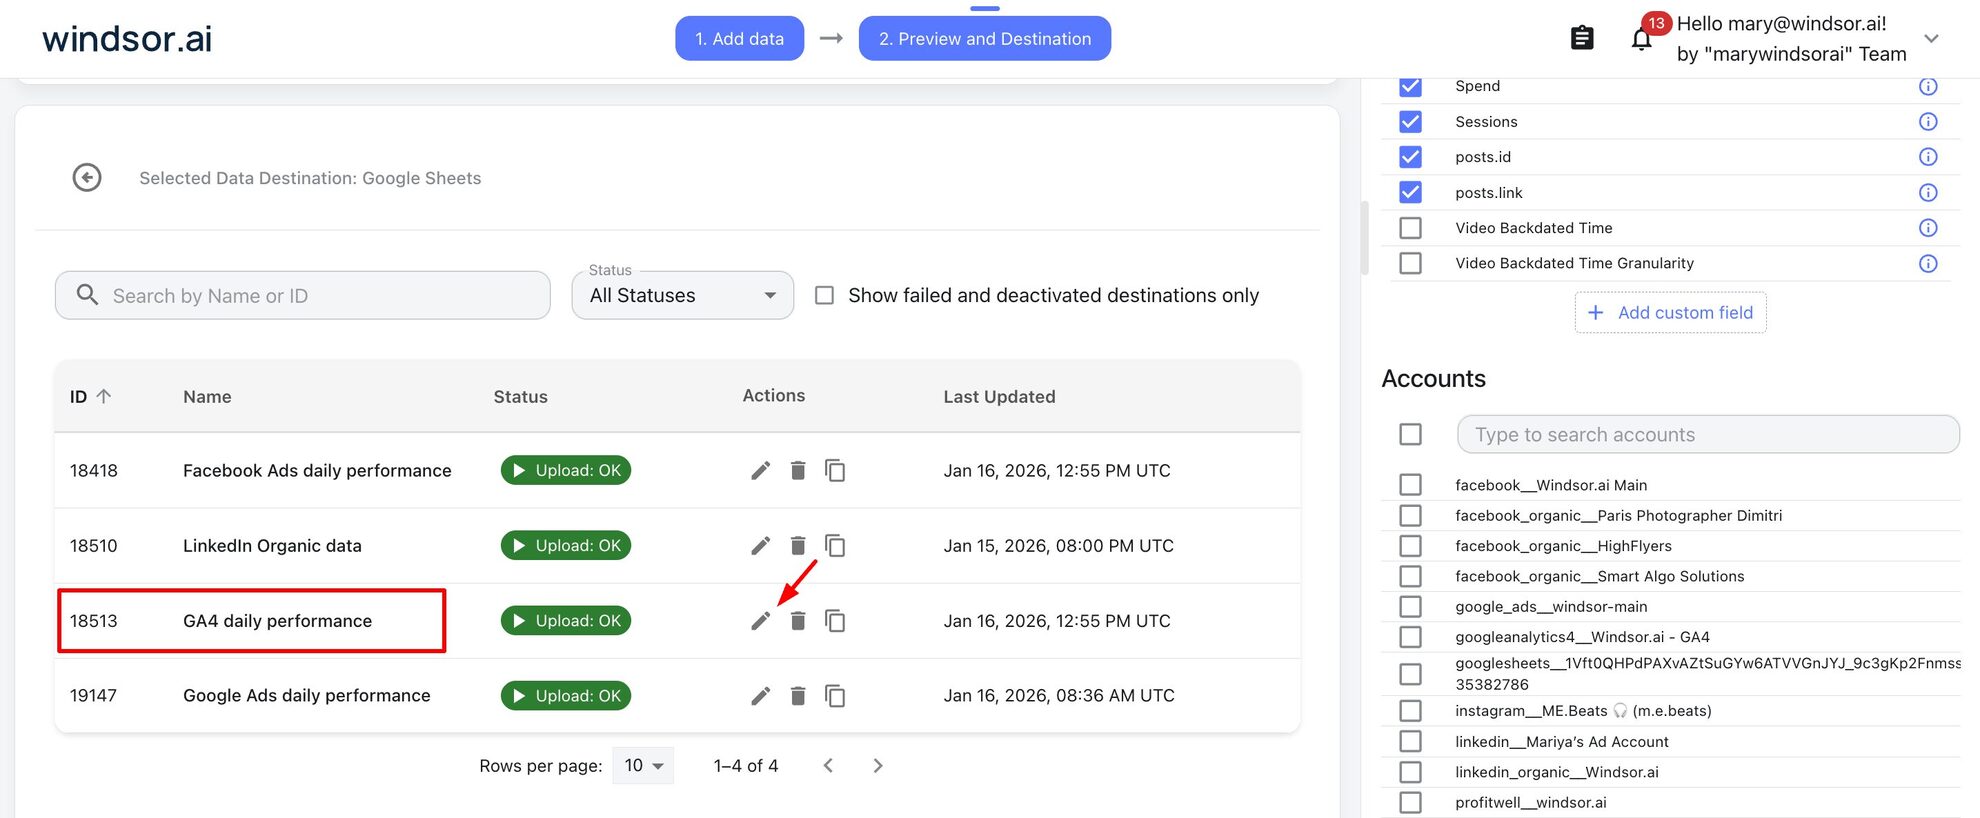Click the Name column header
1980x818 pixels.
207,397
